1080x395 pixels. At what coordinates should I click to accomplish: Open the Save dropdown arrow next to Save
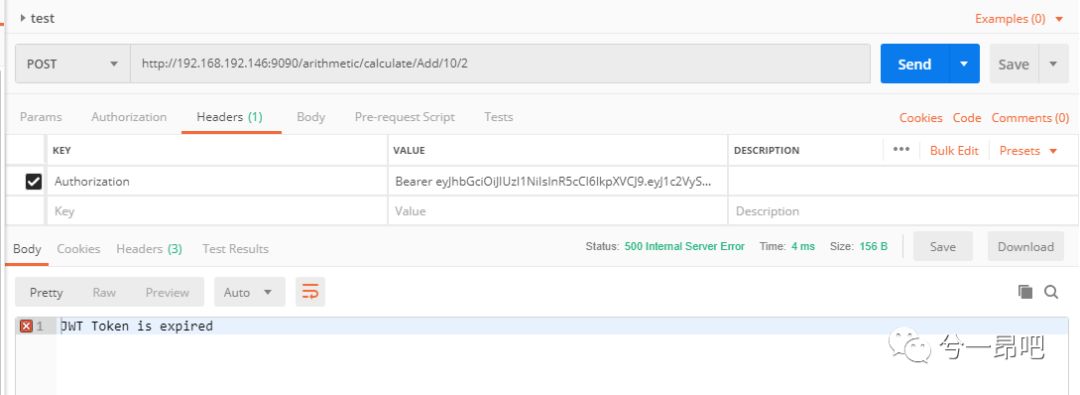pyautogui.click(x=1054, y=64)
